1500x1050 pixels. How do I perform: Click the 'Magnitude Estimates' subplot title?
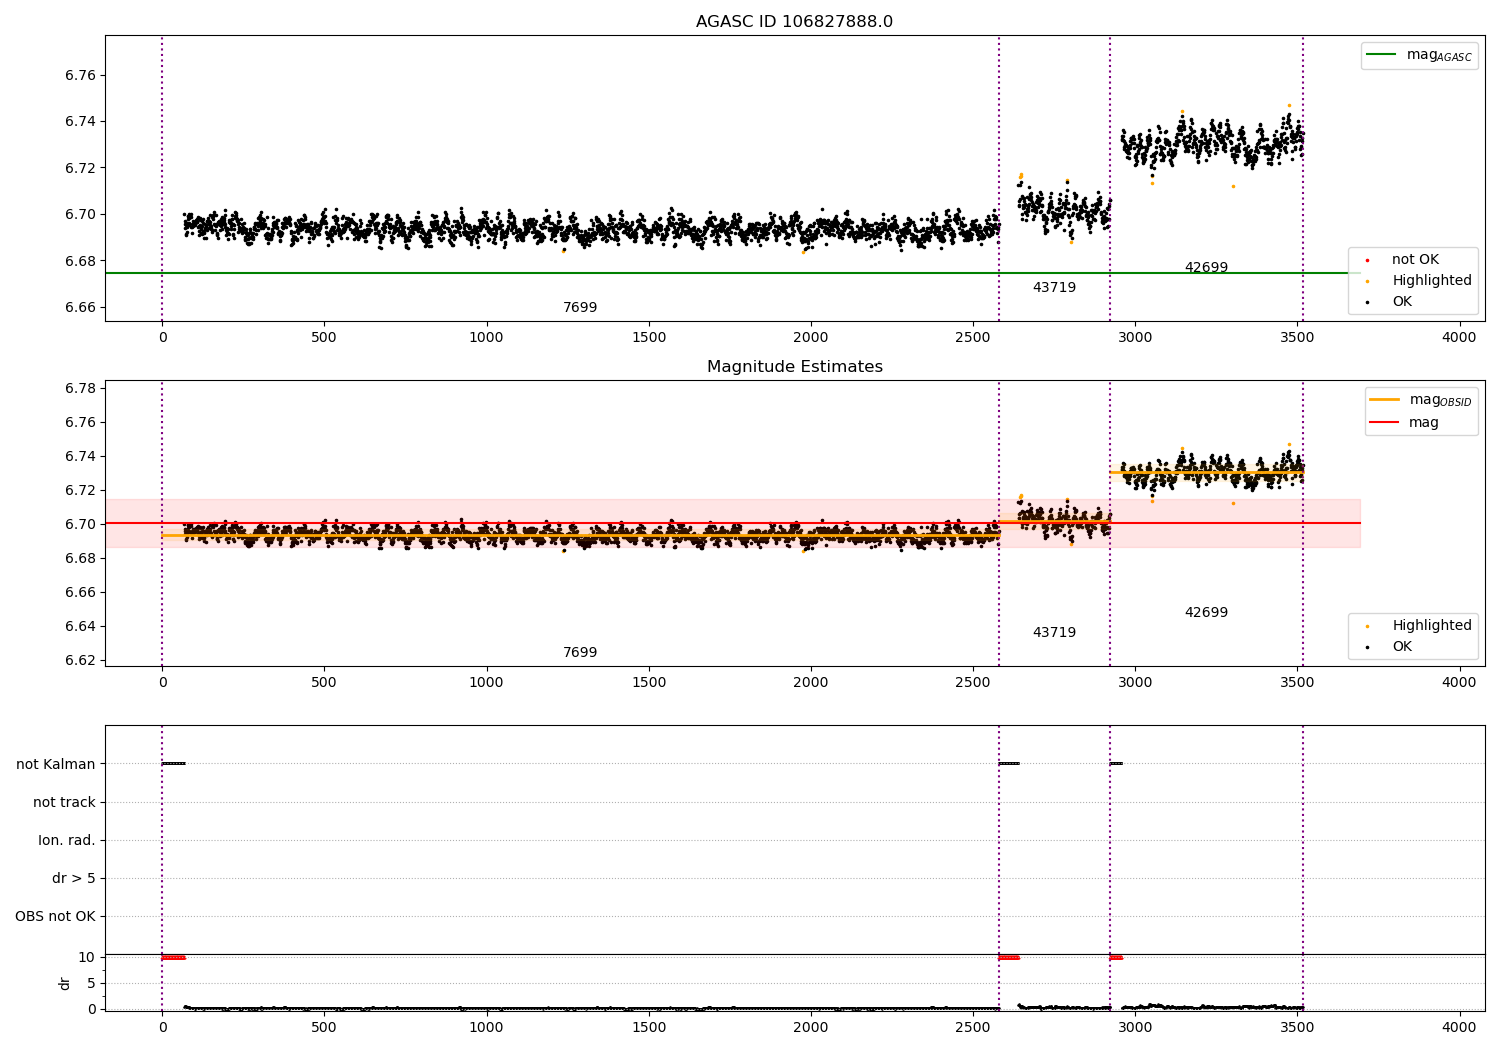point(794,367)
